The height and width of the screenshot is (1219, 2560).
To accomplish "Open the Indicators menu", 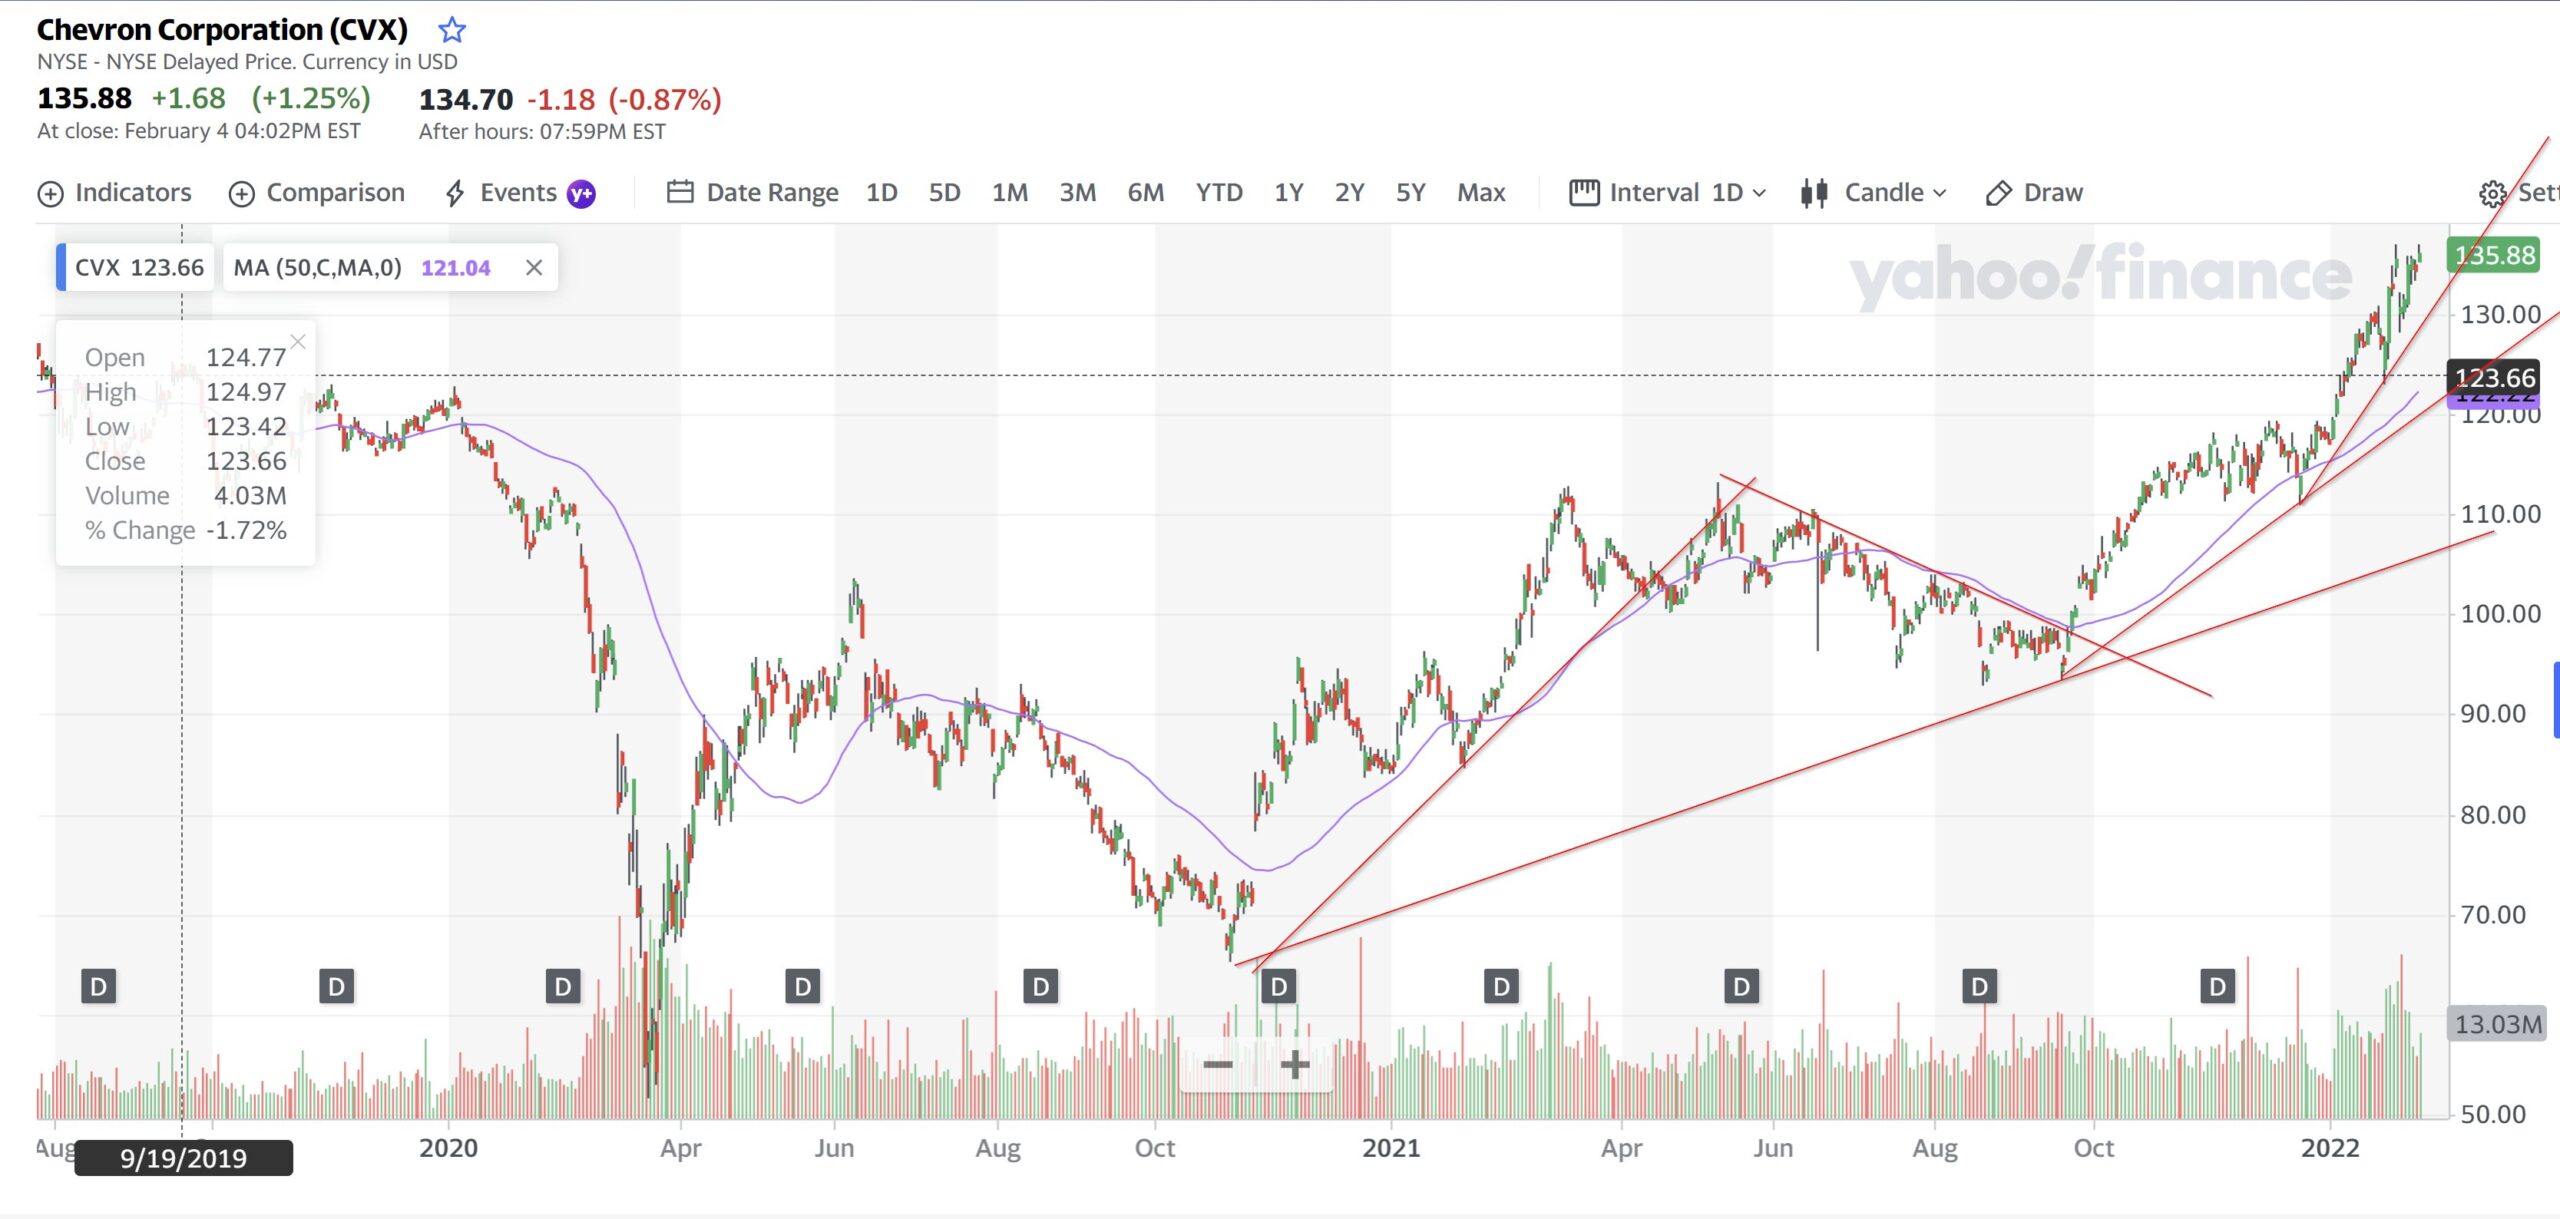I will click(x=114, y=193).
